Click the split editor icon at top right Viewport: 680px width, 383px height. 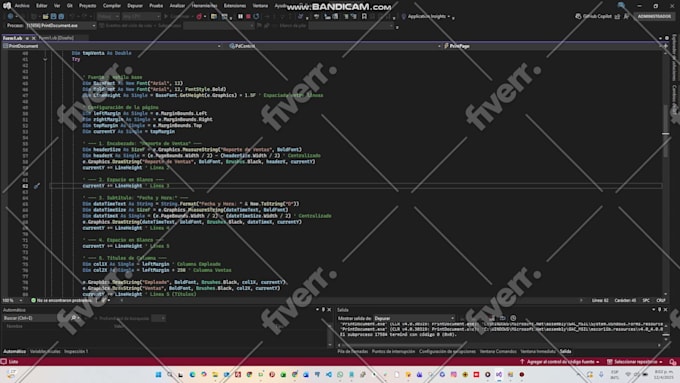coord(665,46)
